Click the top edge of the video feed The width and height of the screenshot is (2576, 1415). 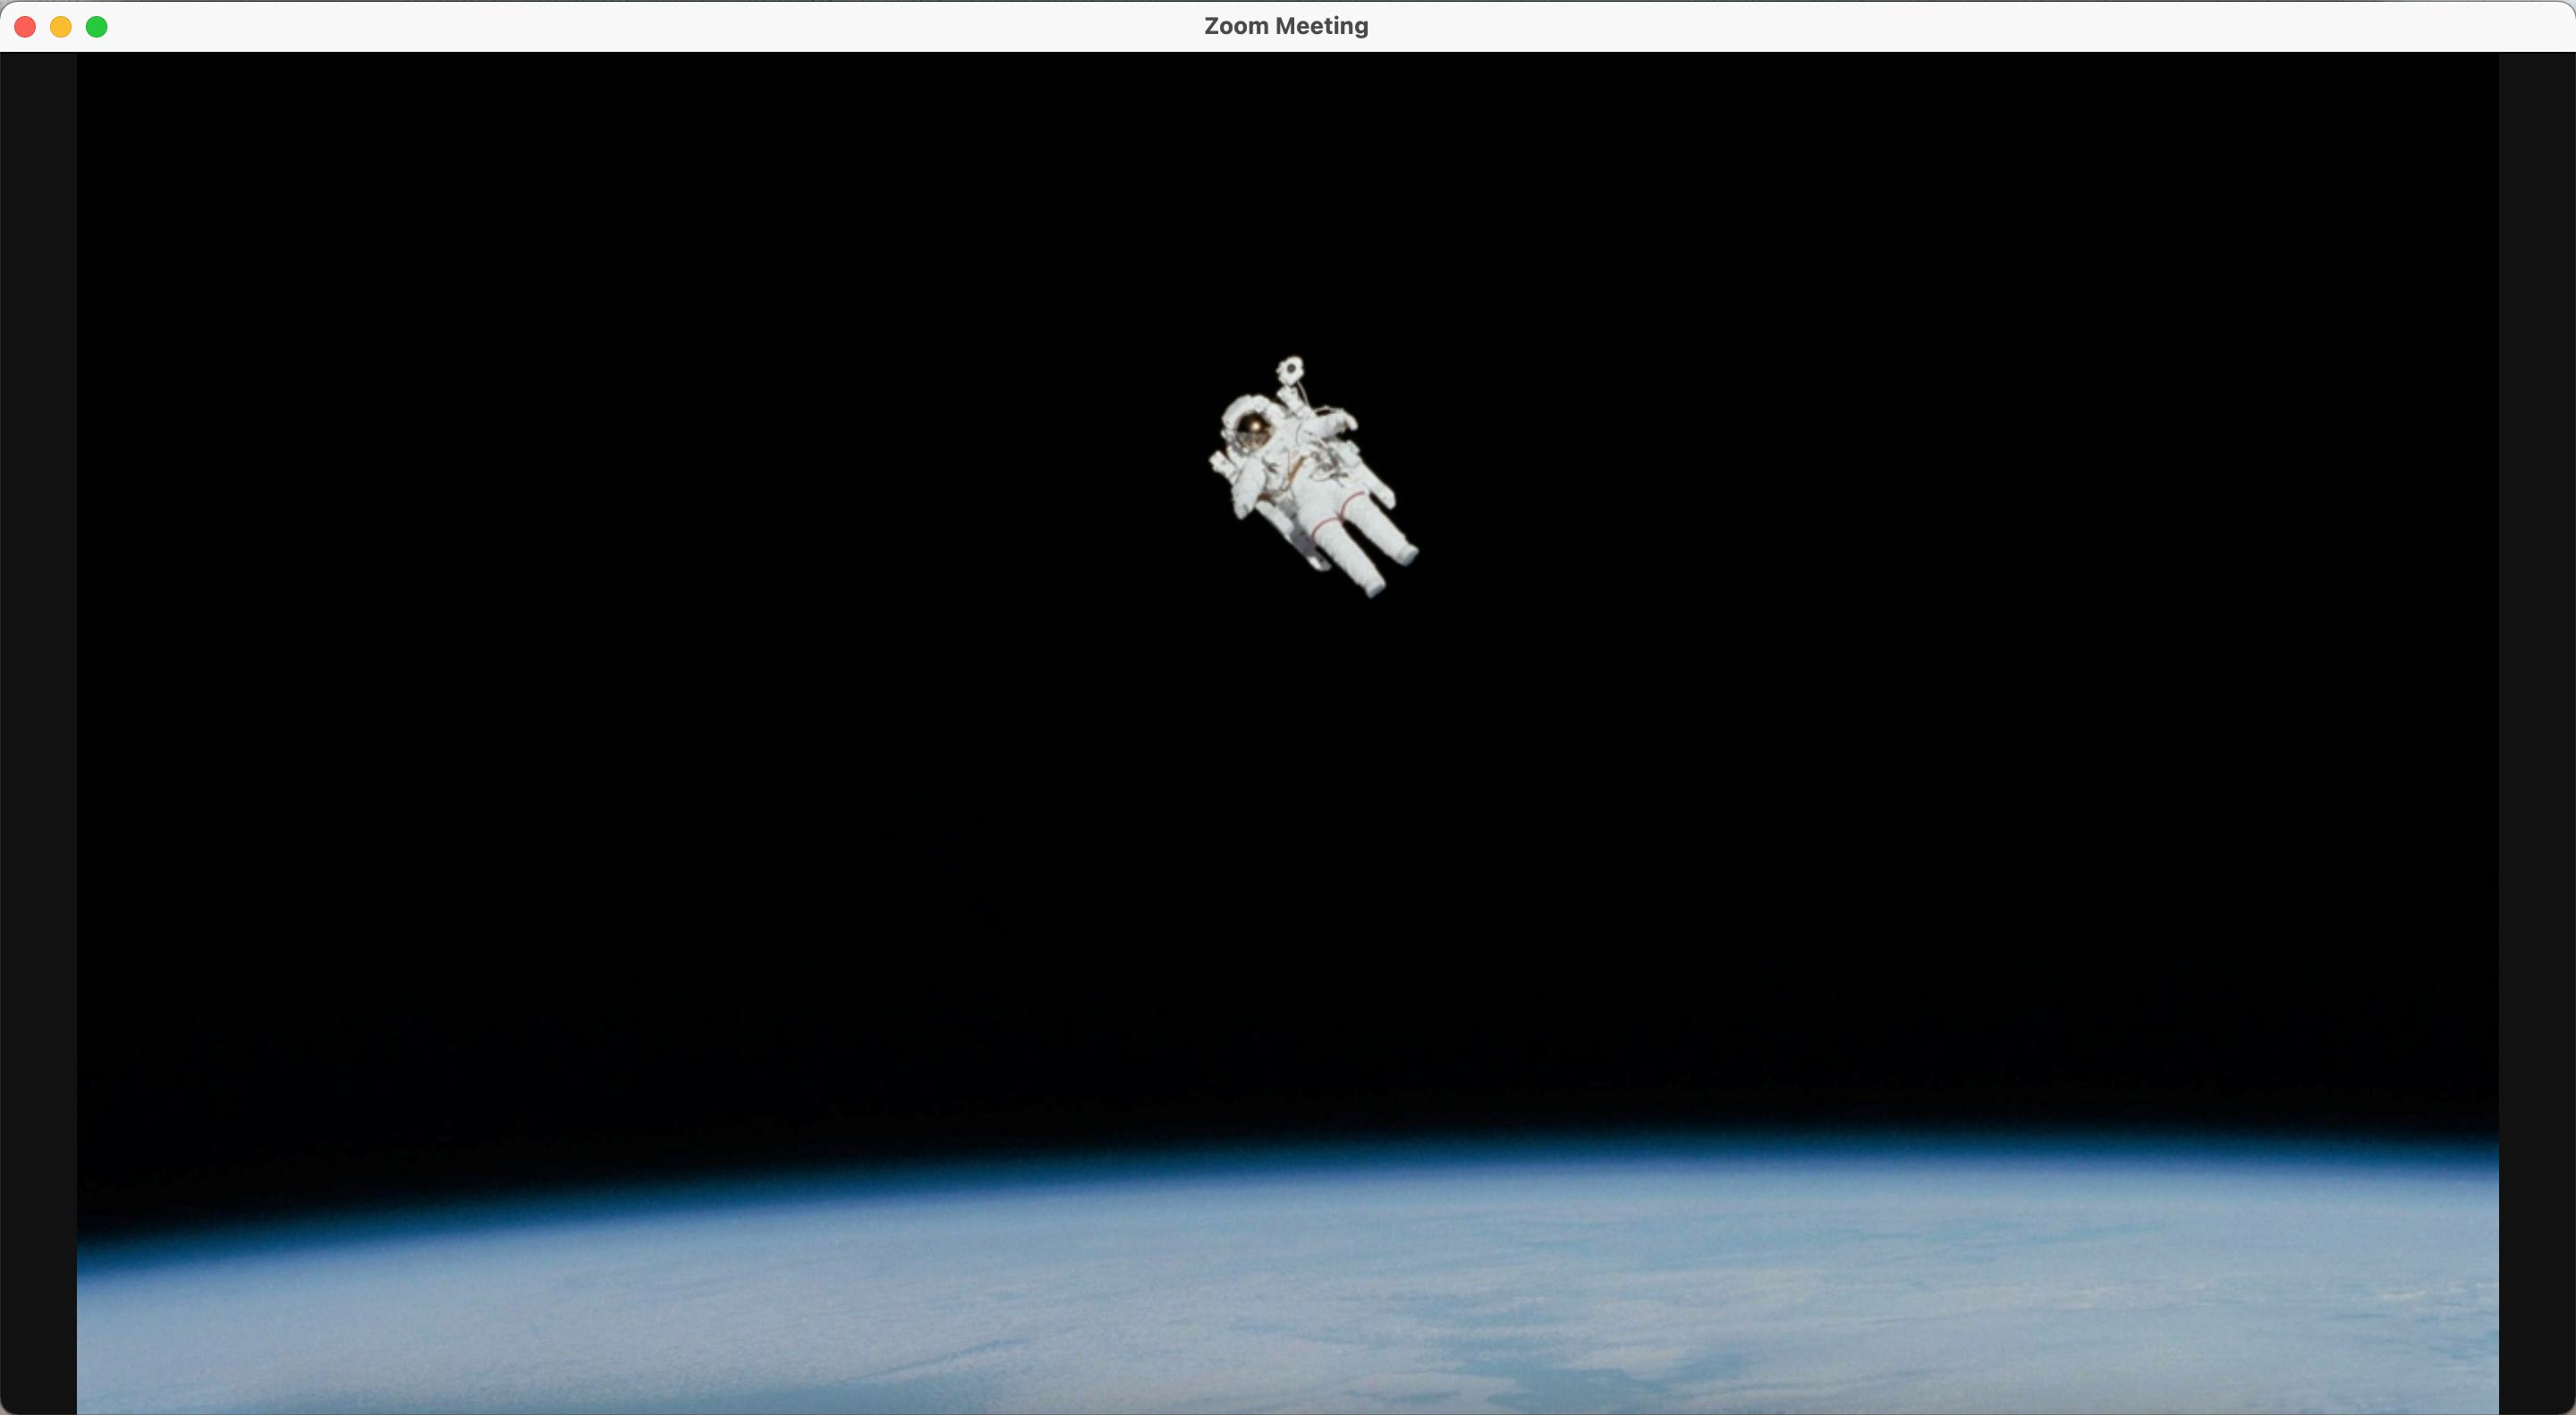tap(1286, 70)
